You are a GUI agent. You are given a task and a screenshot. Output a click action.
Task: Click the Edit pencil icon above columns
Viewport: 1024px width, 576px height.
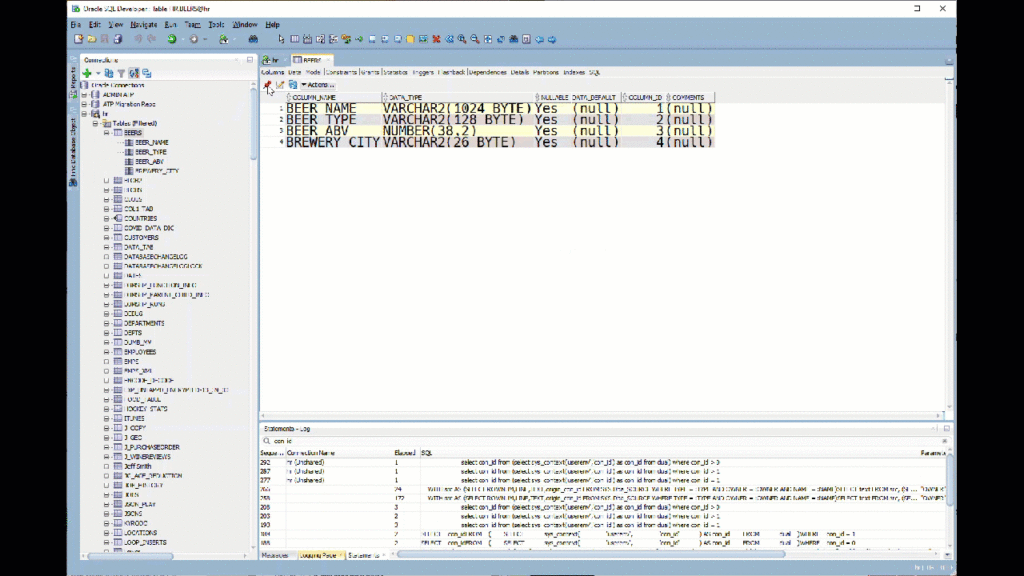[280, 85]
